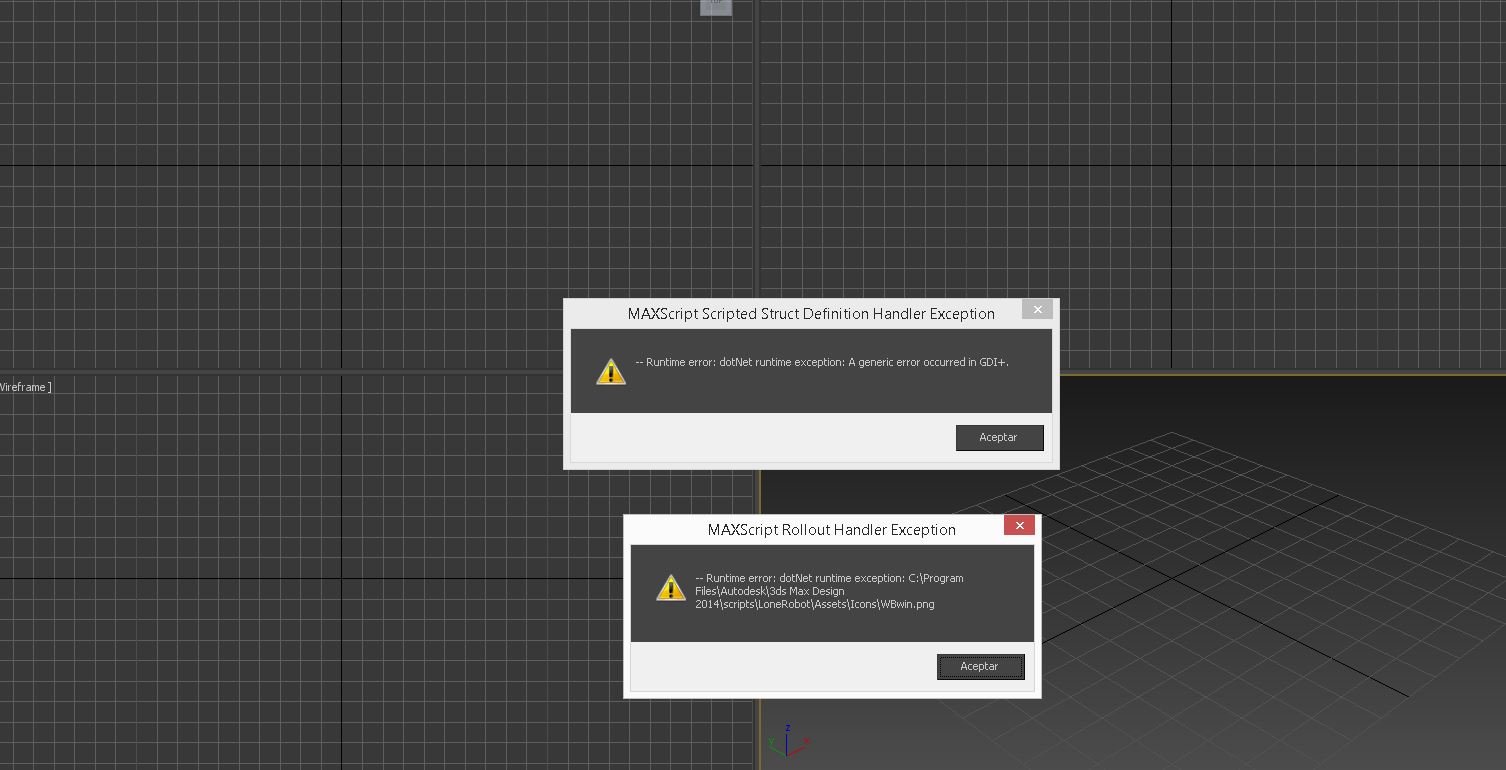
Task: Click title bar of Struct Definition Handler dialog
Action: pyautogui.click(x=810, y=314)
